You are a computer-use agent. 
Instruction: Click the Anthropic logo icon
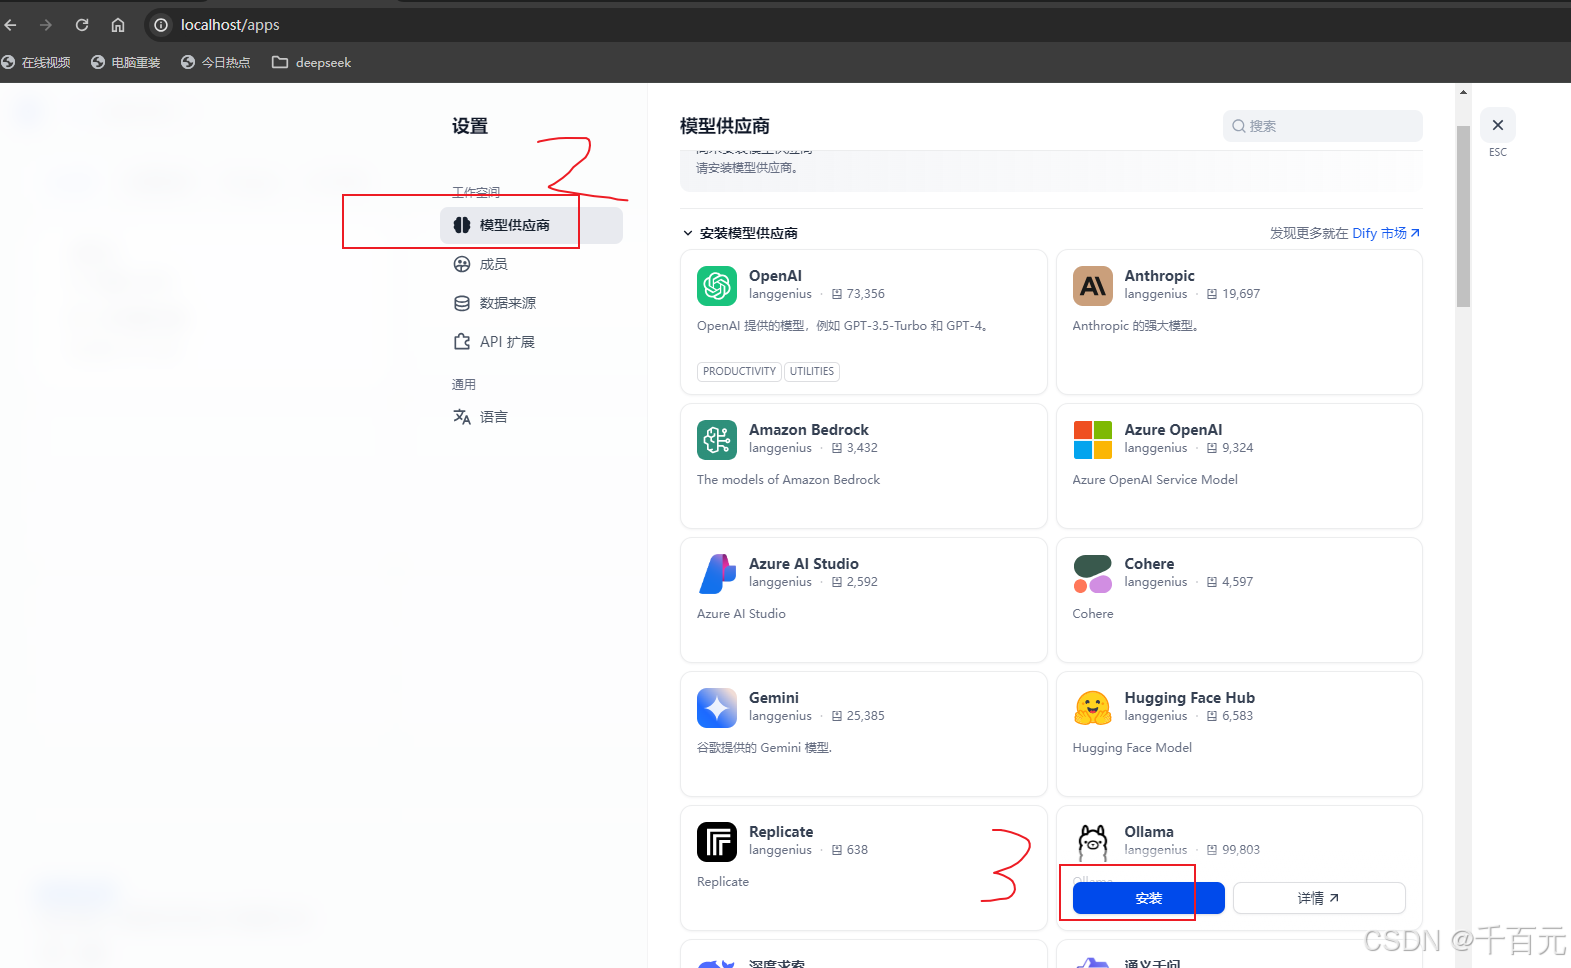coord(1093,286)
